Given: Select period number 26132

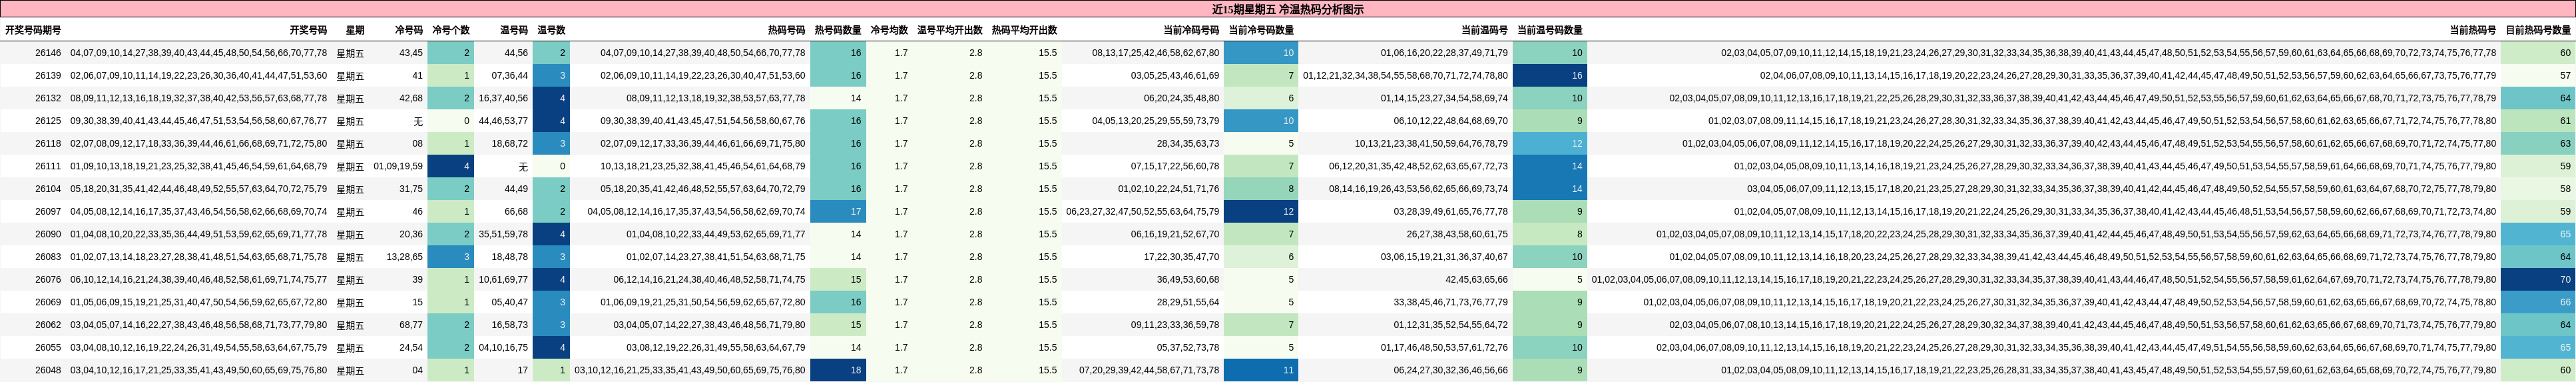Looking at the screenshot, I should click(48, 98).
